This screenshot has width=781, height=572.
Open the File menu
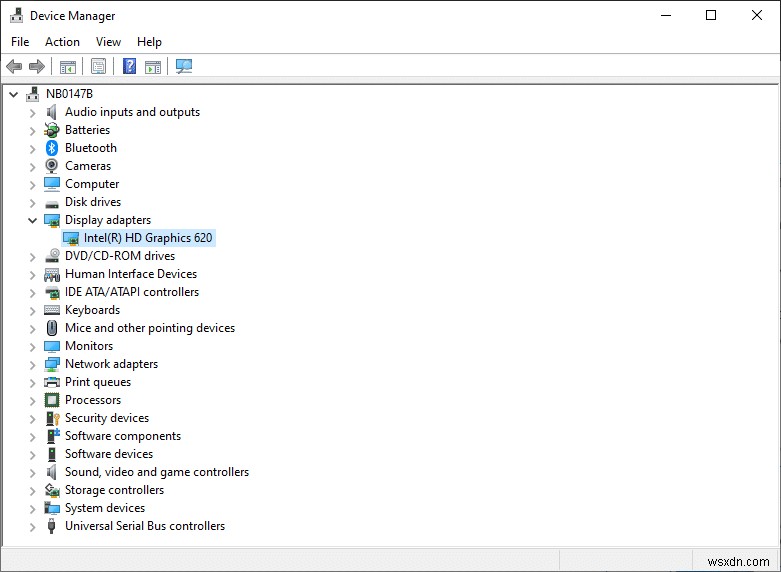click(x=20, y=42)
